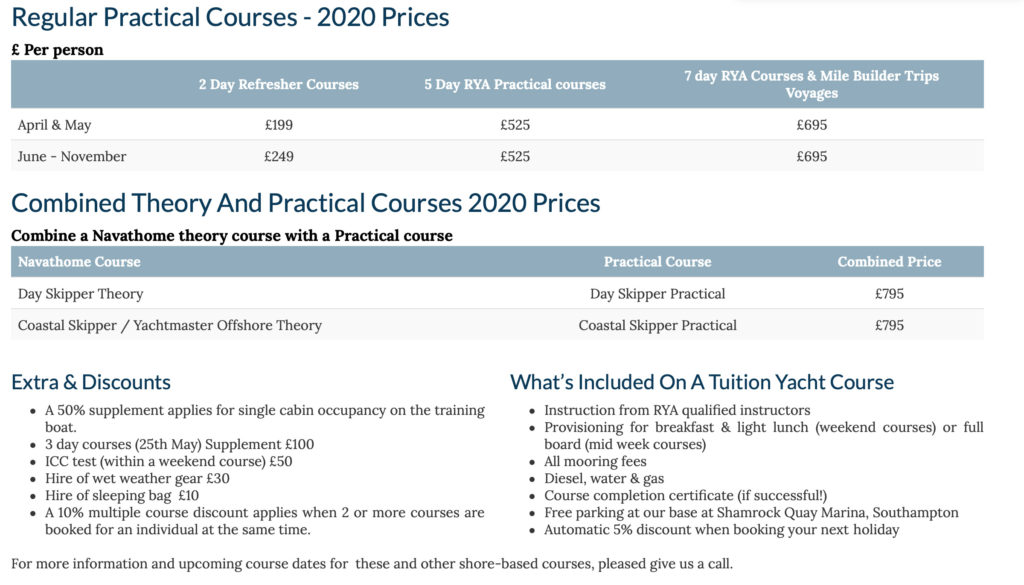
Task: Select the Day Skipper Theory row
Action: 497,293
